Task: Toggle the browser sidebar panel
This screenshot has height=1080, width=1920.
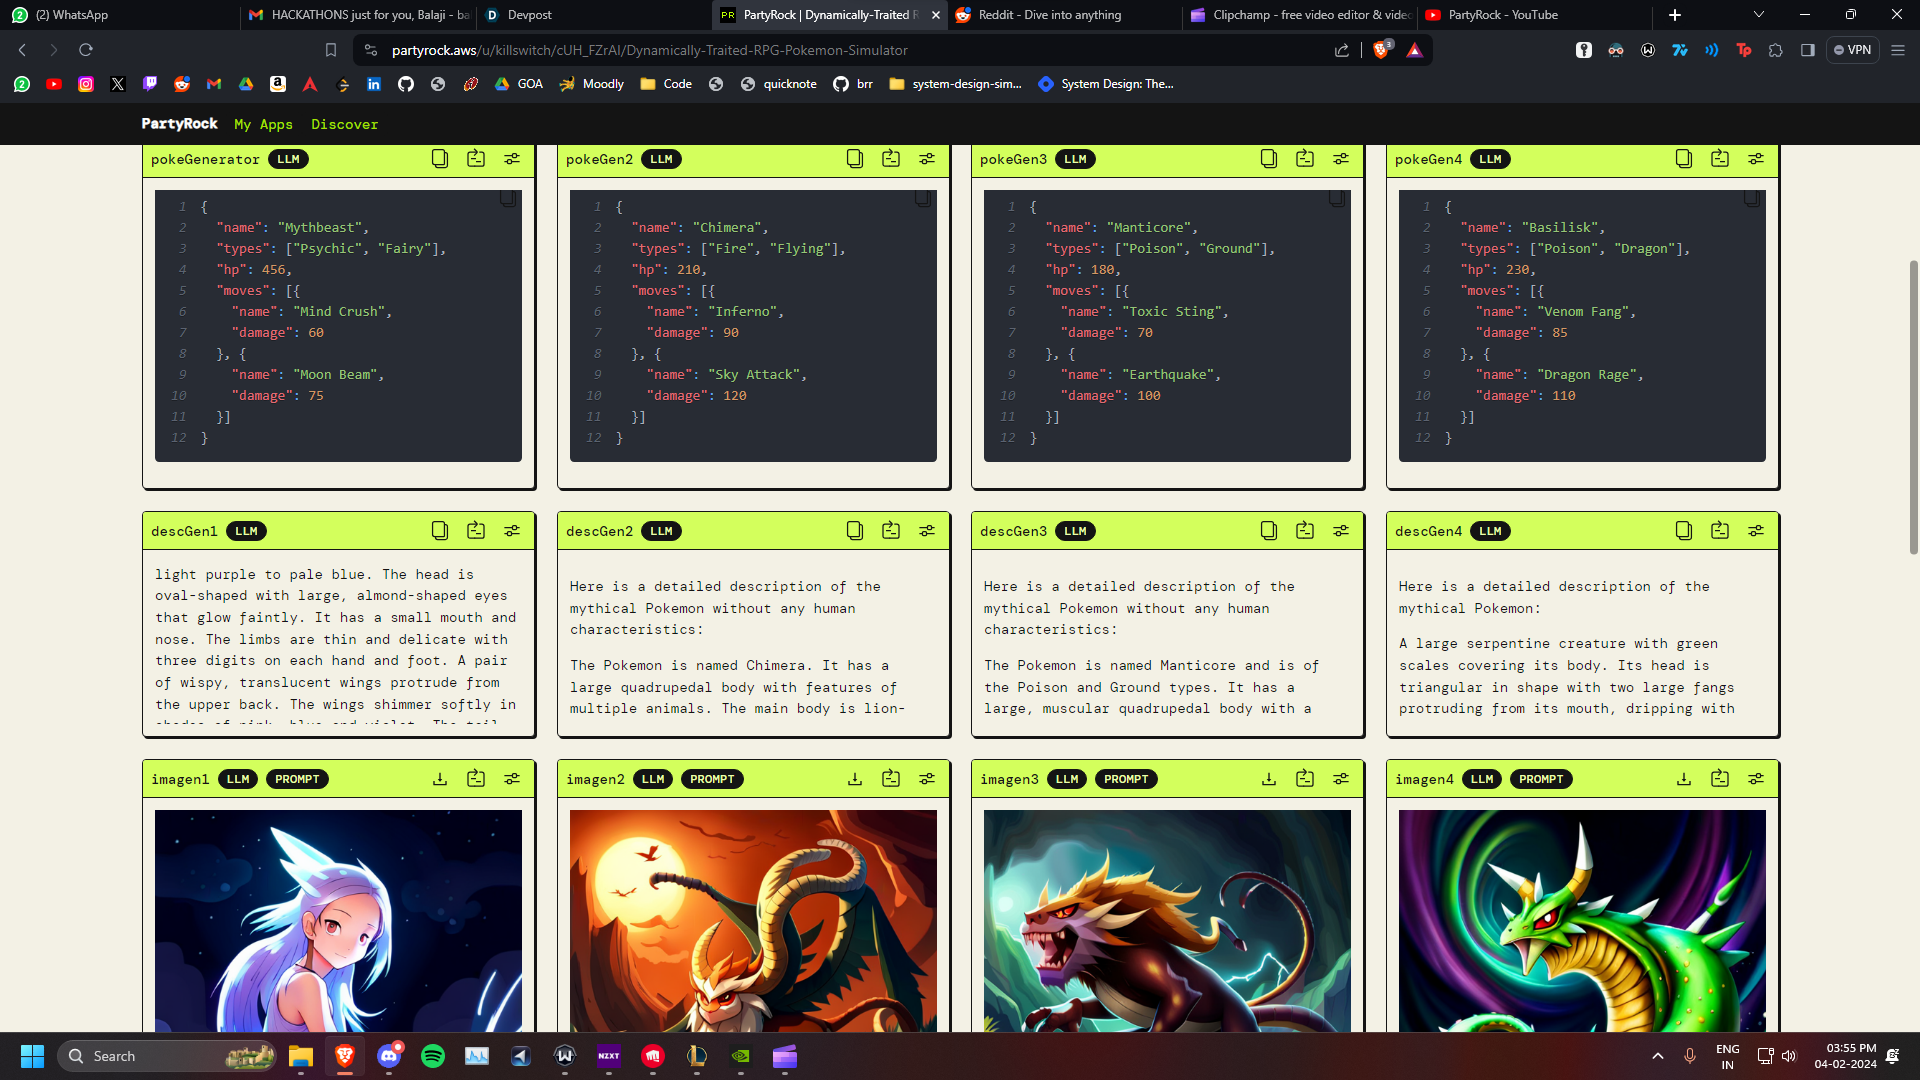Action: tap(1807, 50)
